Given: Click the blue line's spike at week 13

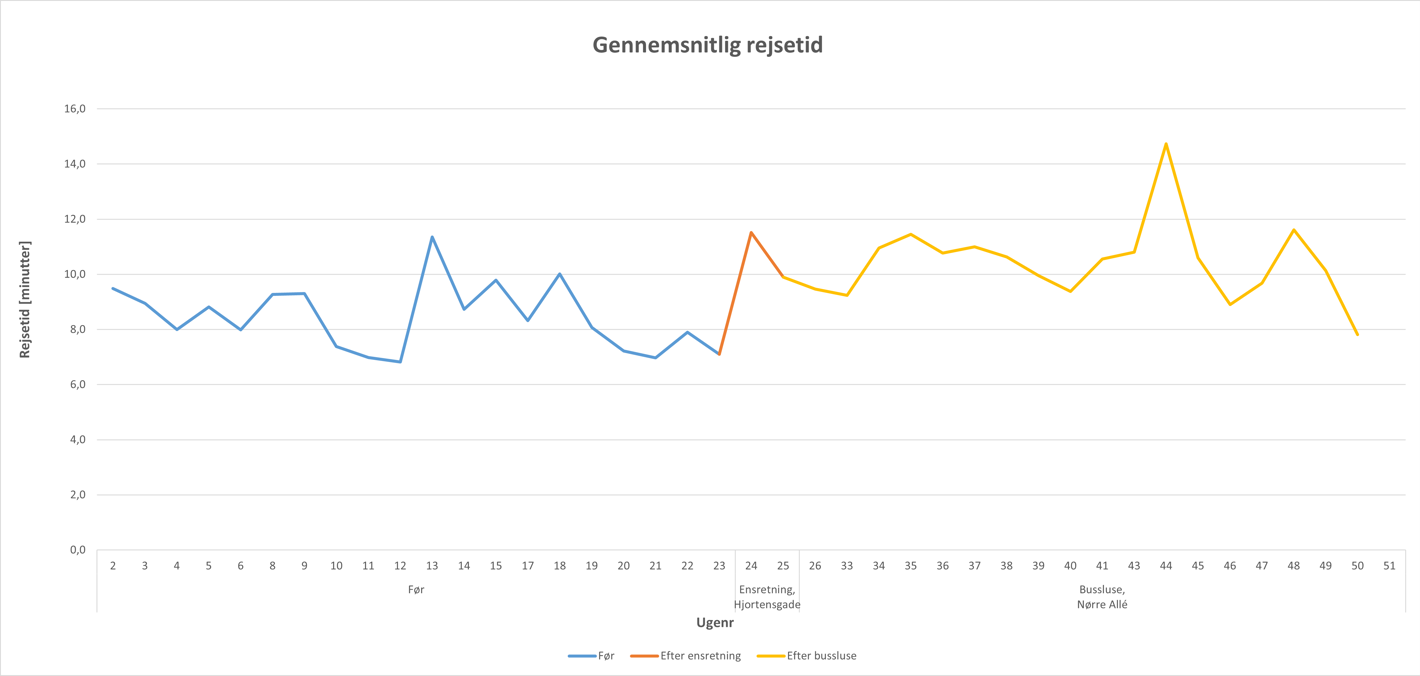Looking at the screenshot, I should point(432,237).
